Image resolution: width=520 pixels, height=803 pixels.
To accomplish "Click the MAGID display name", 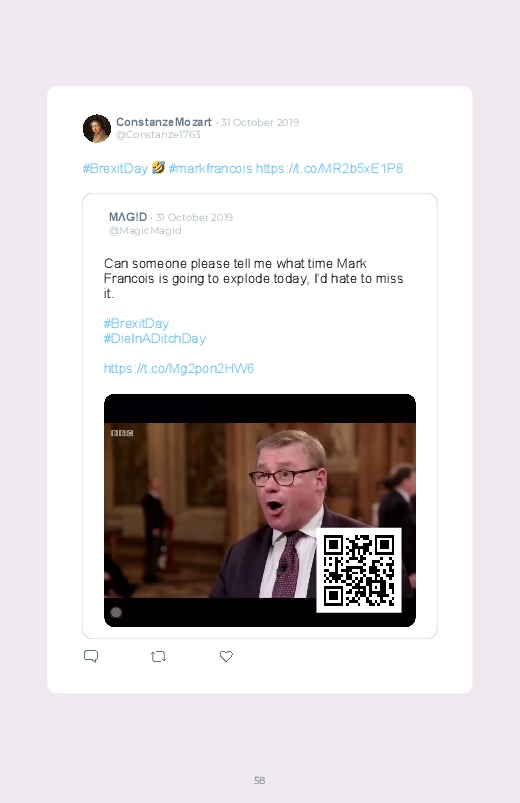I will tap(128, 217).
